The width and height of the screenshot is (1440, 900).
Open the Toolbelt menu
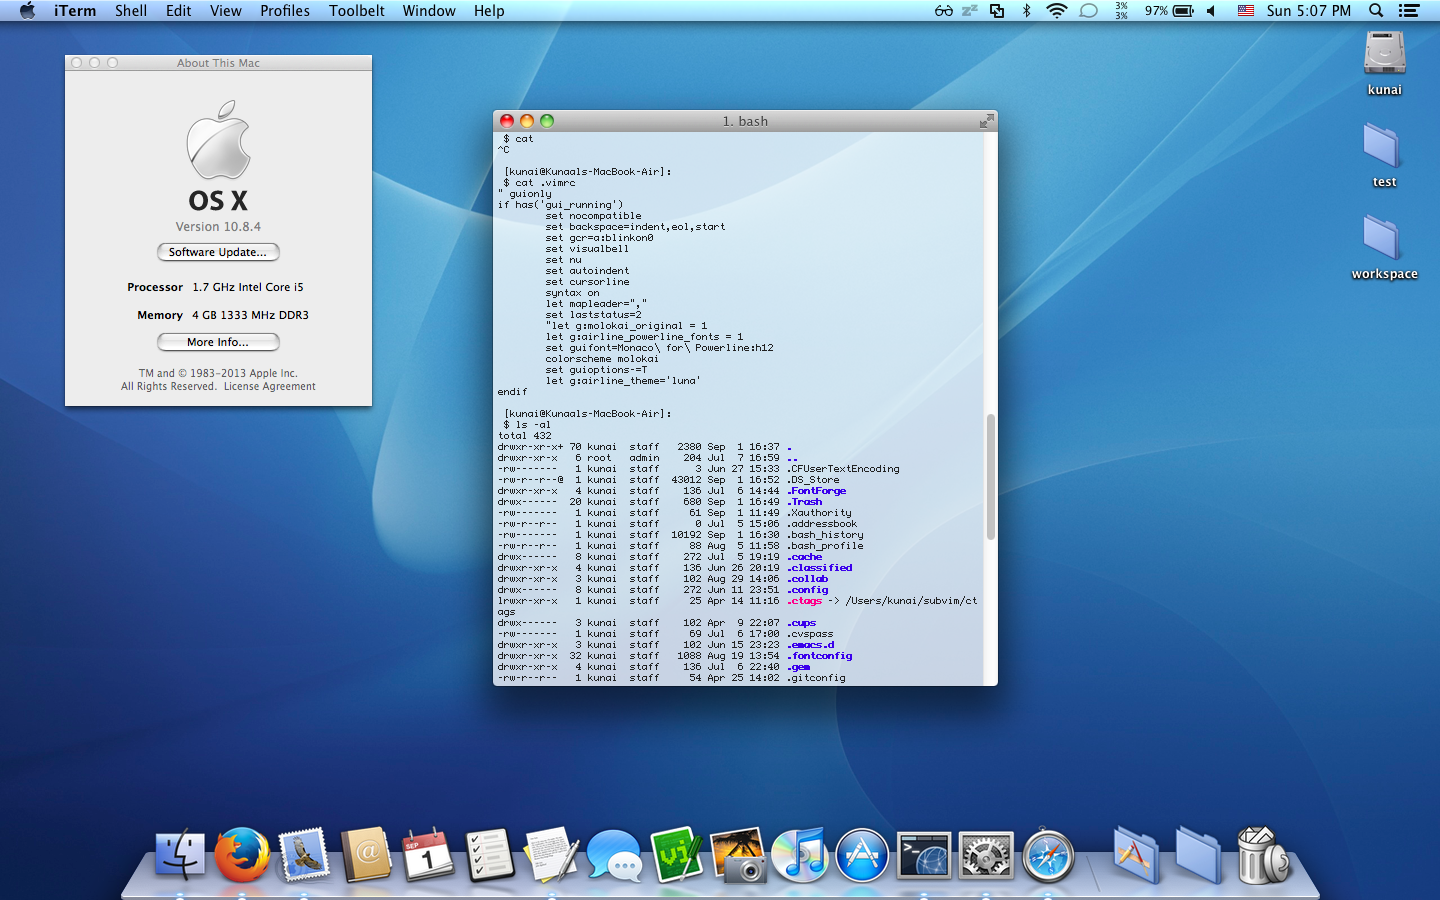click(357, 11)
